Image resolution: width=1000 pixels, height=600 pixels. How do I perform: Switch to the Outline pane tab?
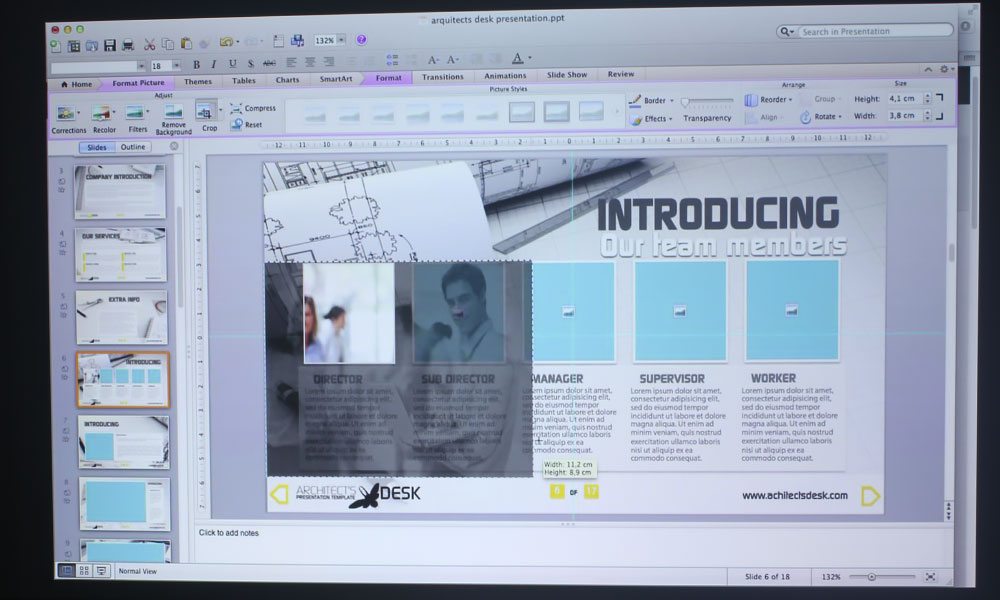[132, 147]
